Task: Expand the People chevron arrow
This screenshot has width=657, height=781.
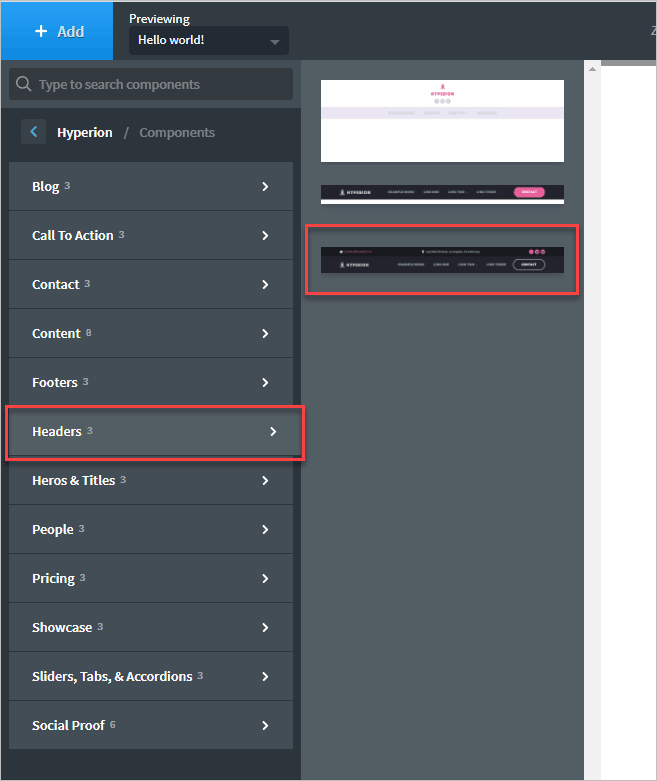Action: point(265,529)
